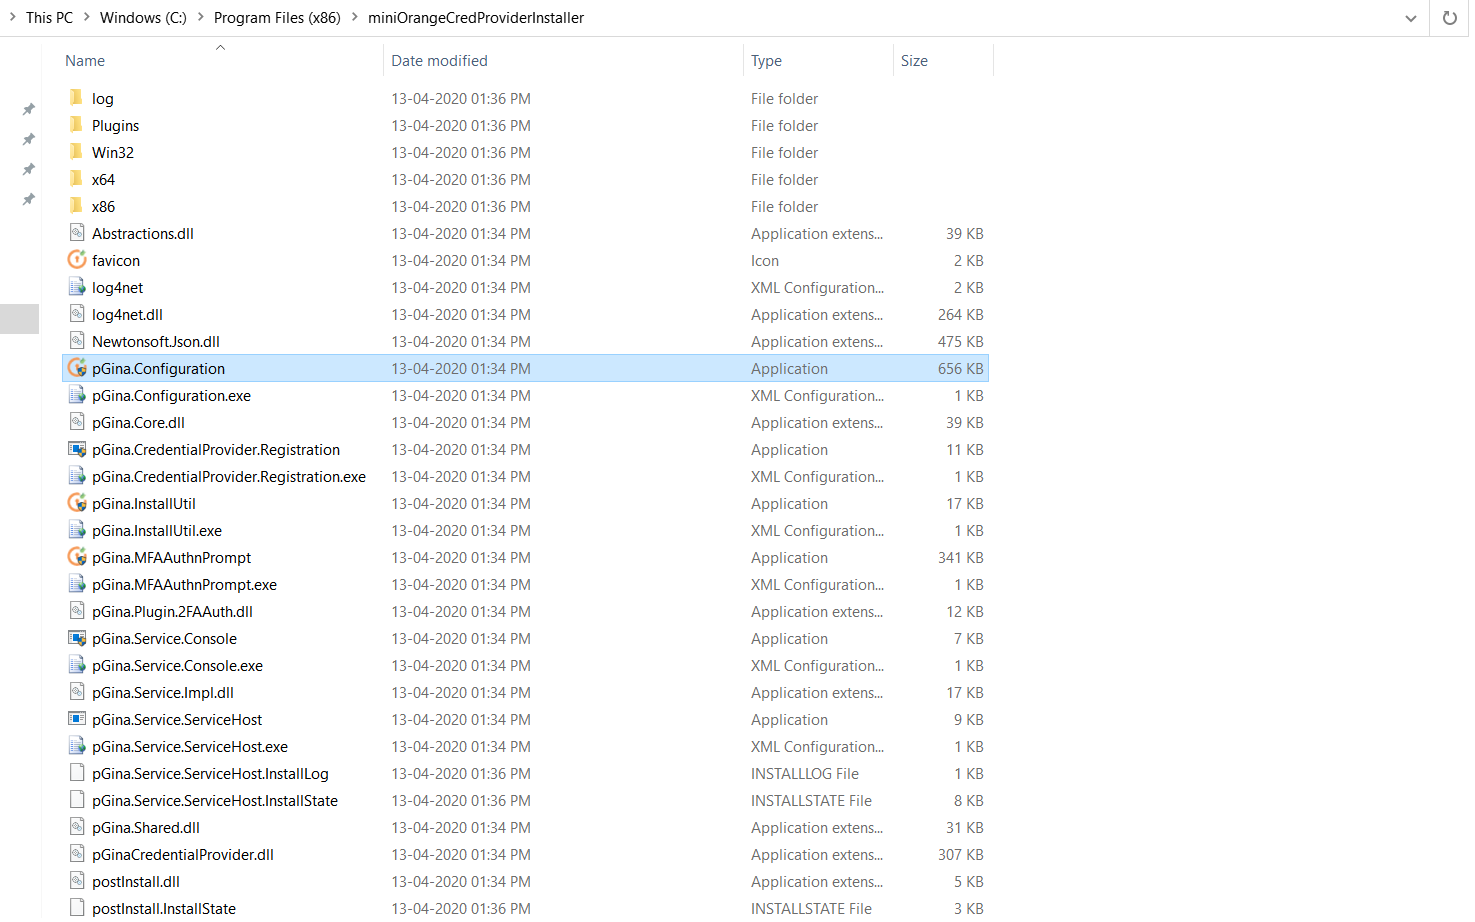Screen dimensions: 1475x922
Task: Select the favicon orange icon
Action: tap(77, 260)
